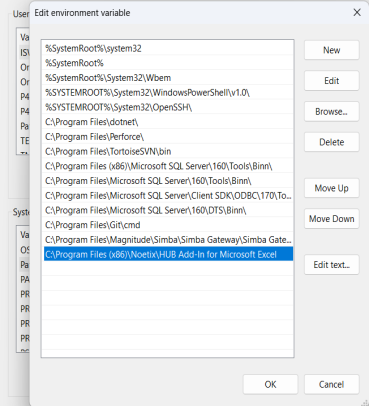The image size is (369, 406).
Task: Select the SQL Server 160\DTS\Binn entry
Action: [168, 210]
